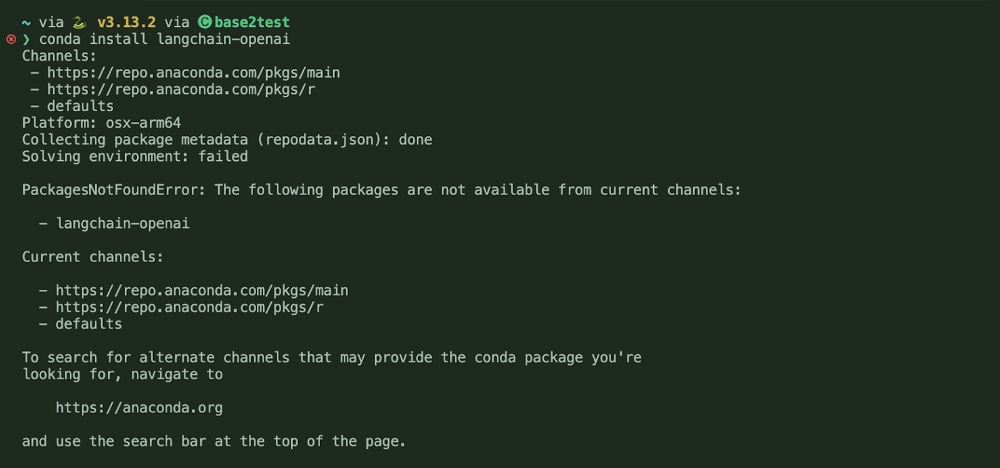
Task: Click the base2test environment name
Action: pyautogui.click(x=254, y=22)
